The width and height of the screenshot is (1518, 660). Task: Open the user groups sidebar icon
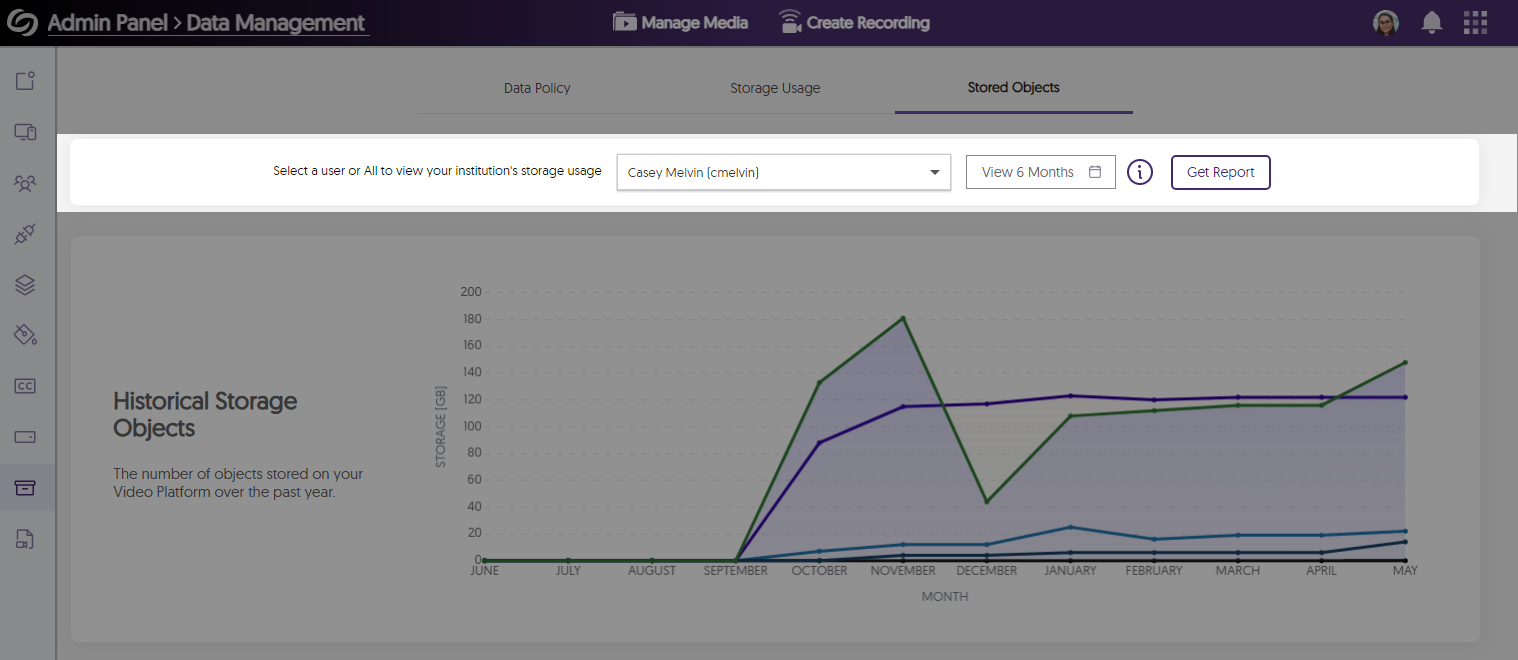tap(25, 183)
